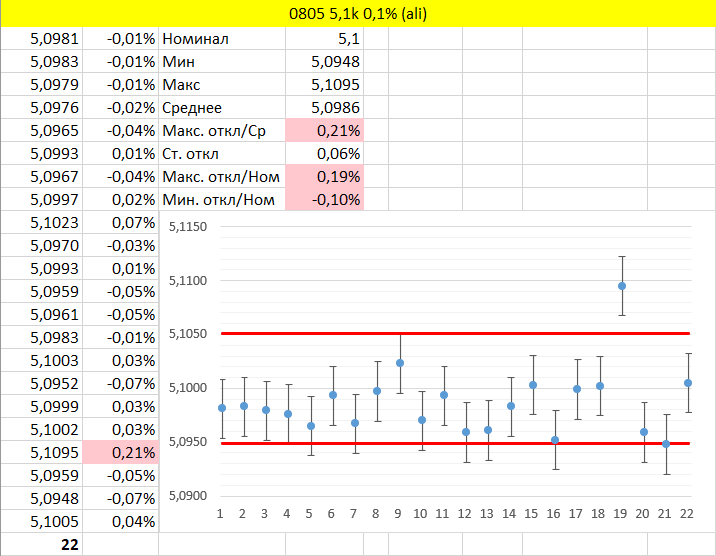
Task: Click the "Макс" label cell
Action: tap(222, 85)
